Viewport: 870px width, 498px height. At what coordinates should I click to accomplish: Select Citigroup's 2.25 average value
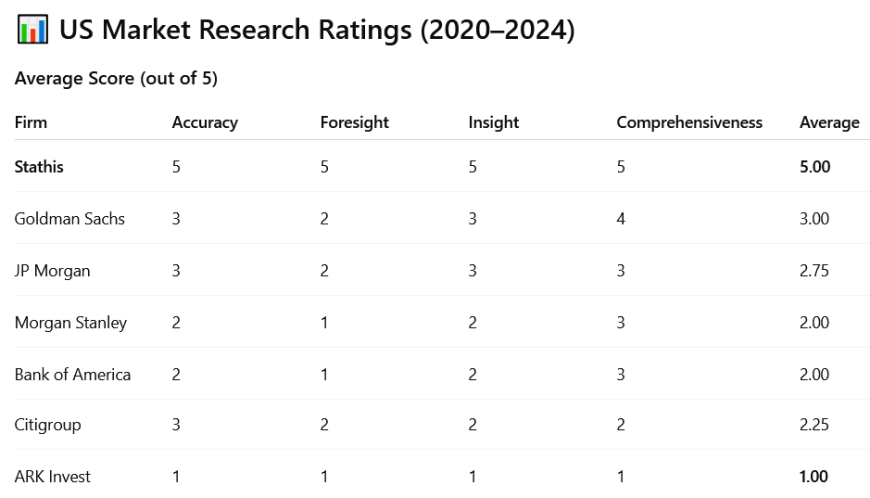click(814, 425)
